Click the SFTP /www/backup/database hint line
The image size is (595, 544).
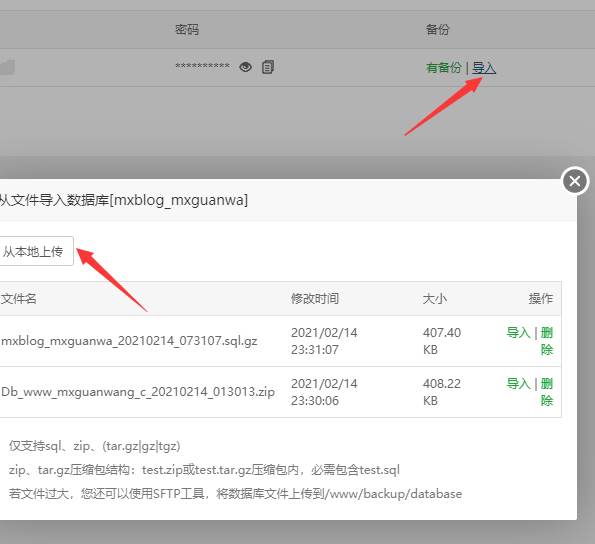pyautogui.click(x=235, y=494)
